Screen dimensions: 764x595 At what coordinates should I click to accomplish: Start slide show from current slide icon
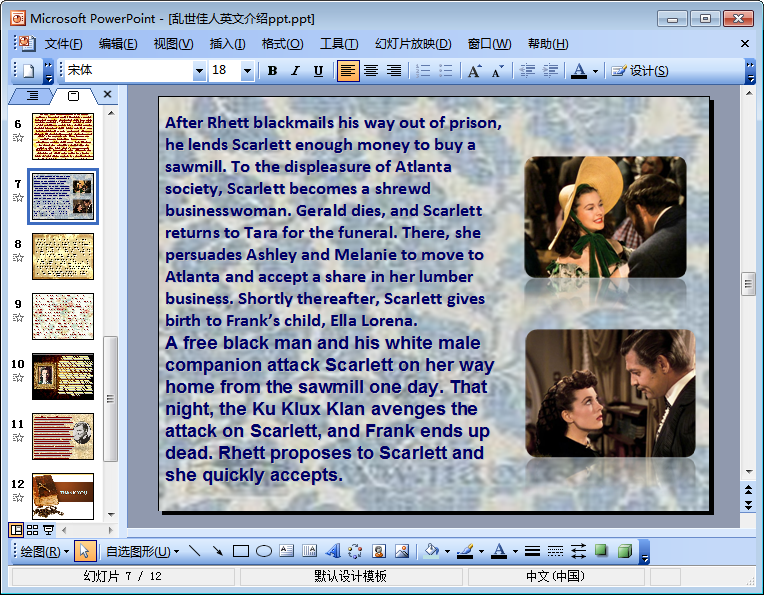(48, 530)
